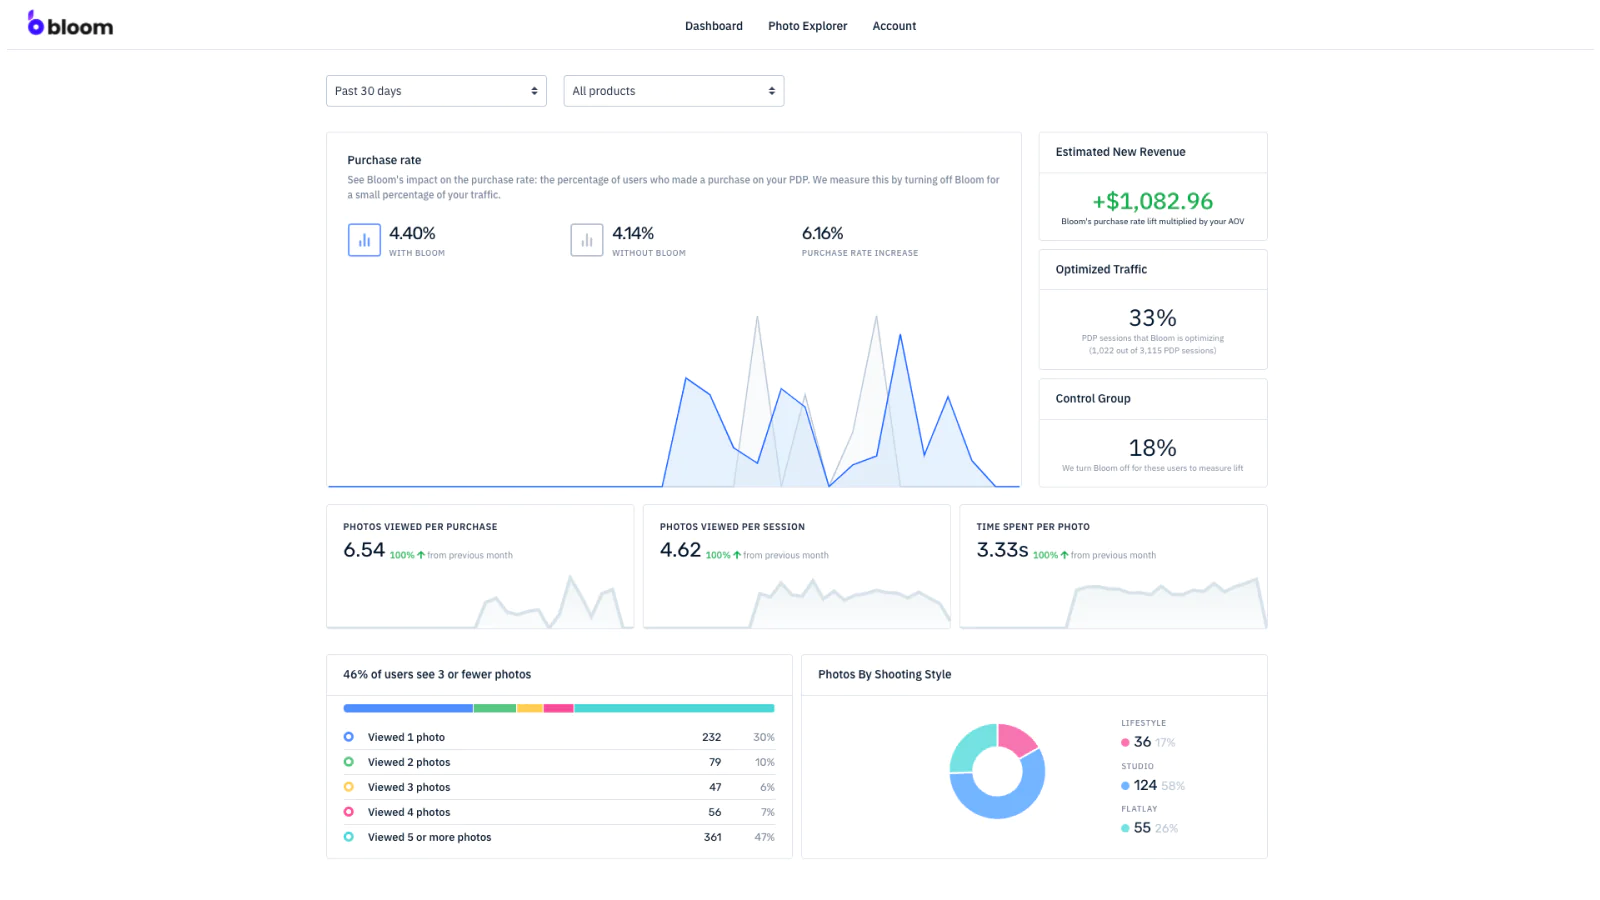This screenshot has height=900, width=1600.
Task: Click the 4.40% with Bloom value
Action: point(412,233)
